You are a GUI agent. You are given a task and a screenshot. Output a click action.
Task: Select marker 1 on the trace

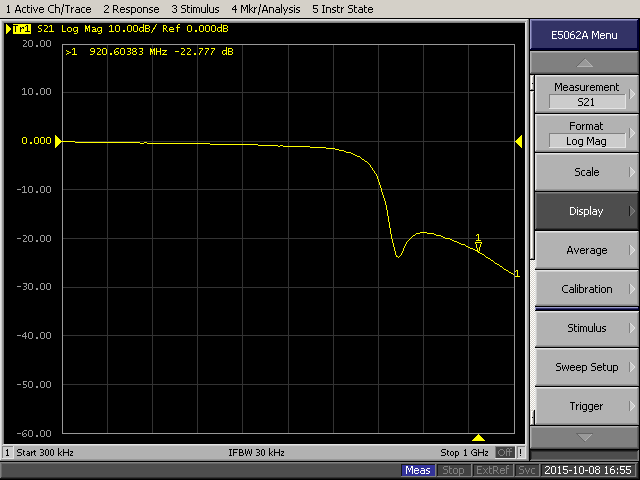(478, 244)
